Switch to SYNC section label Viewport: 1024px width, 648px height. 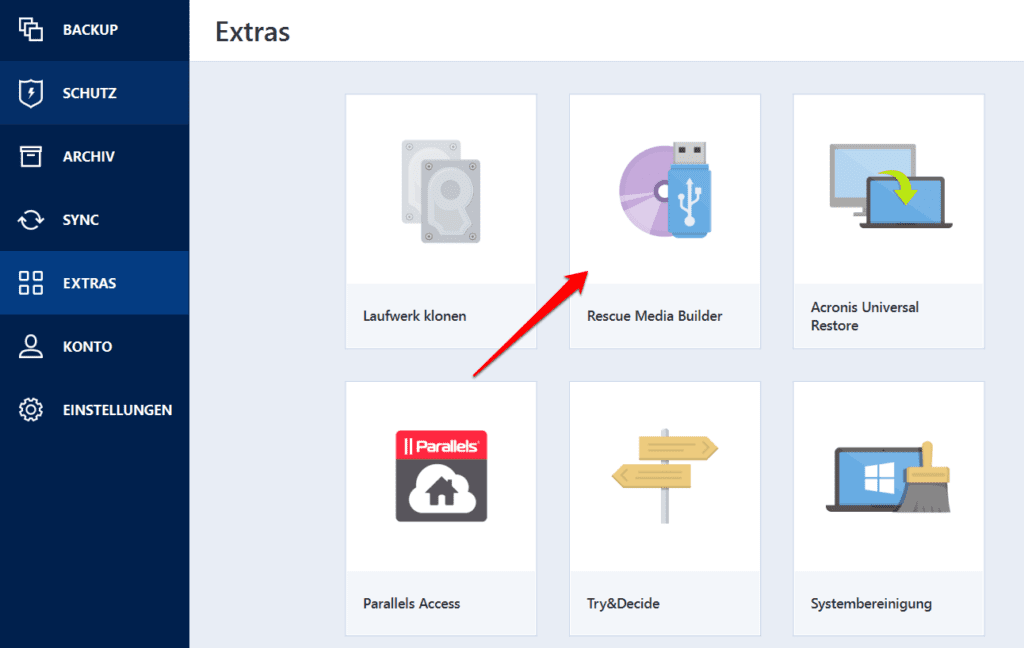tap(81, 220)
